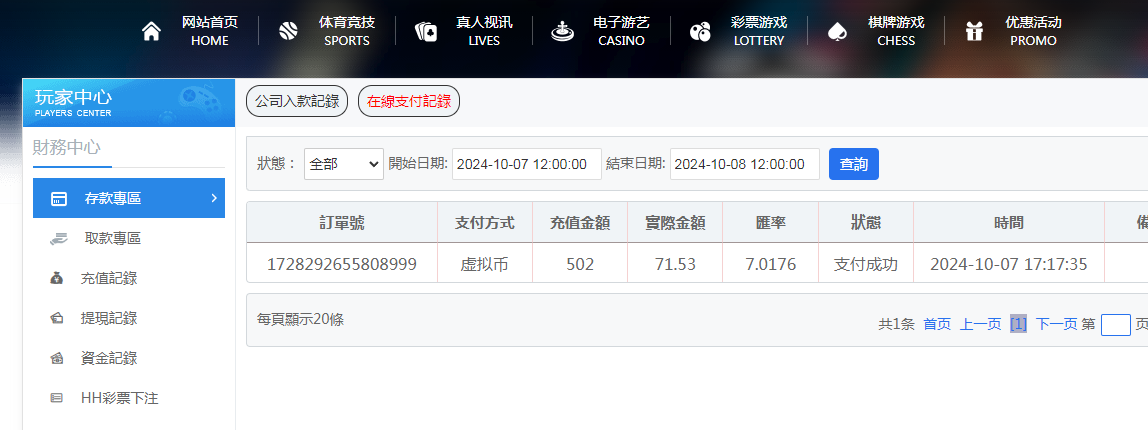Click the home house icon
This screenshot has width=1148, height=430.
(x=151, y=31)
